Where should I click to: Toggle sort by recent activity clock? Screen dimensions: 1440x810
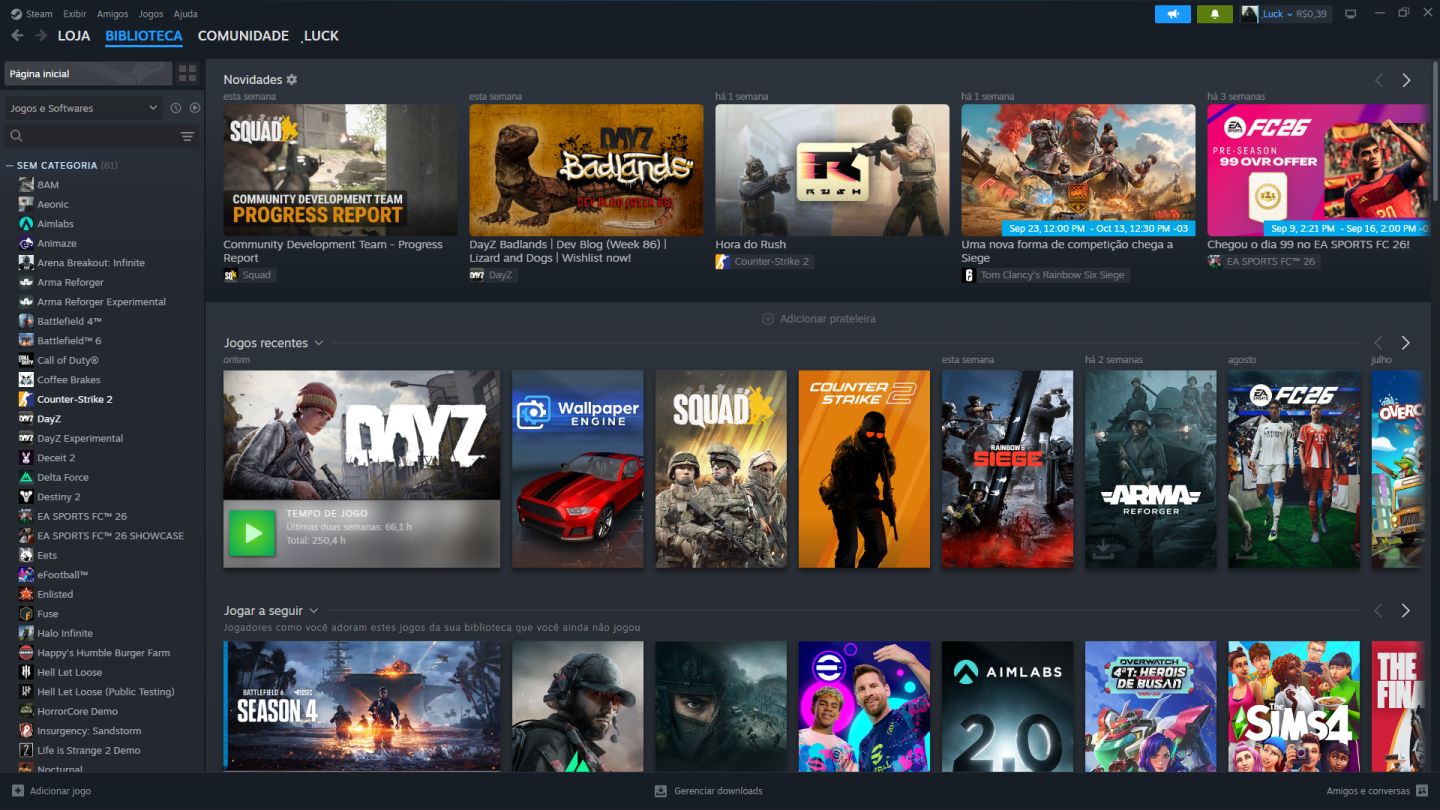[176, 108]
